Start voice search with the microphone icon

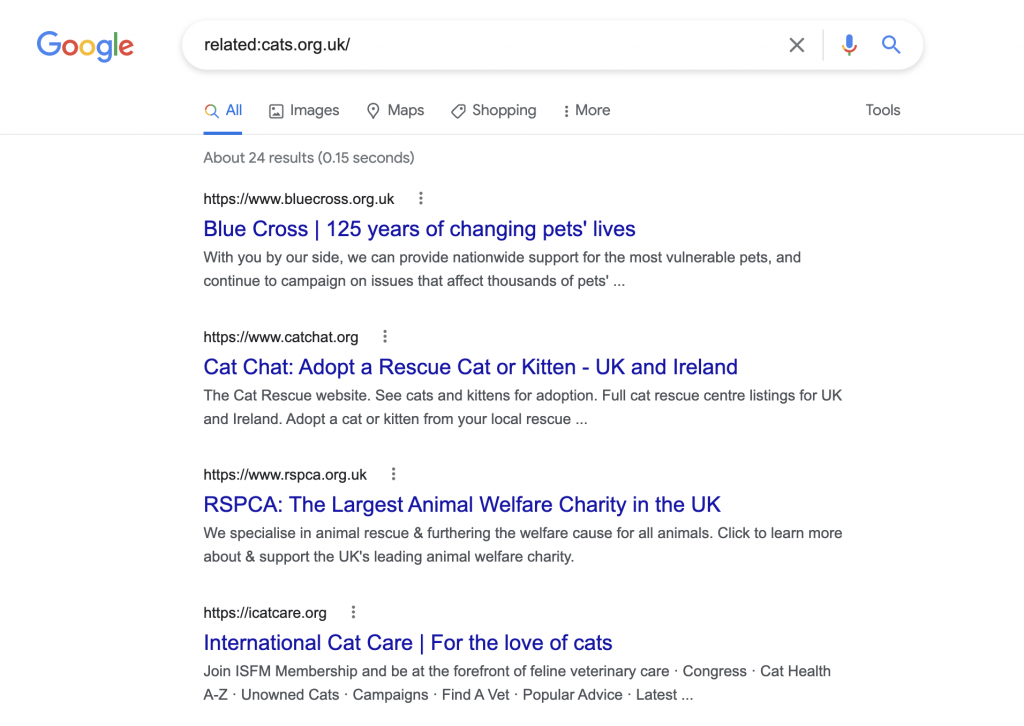[x=849, y=45]
